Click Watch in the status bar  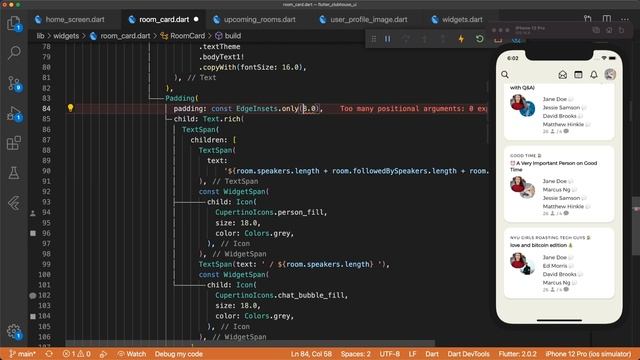click(131, 354)
